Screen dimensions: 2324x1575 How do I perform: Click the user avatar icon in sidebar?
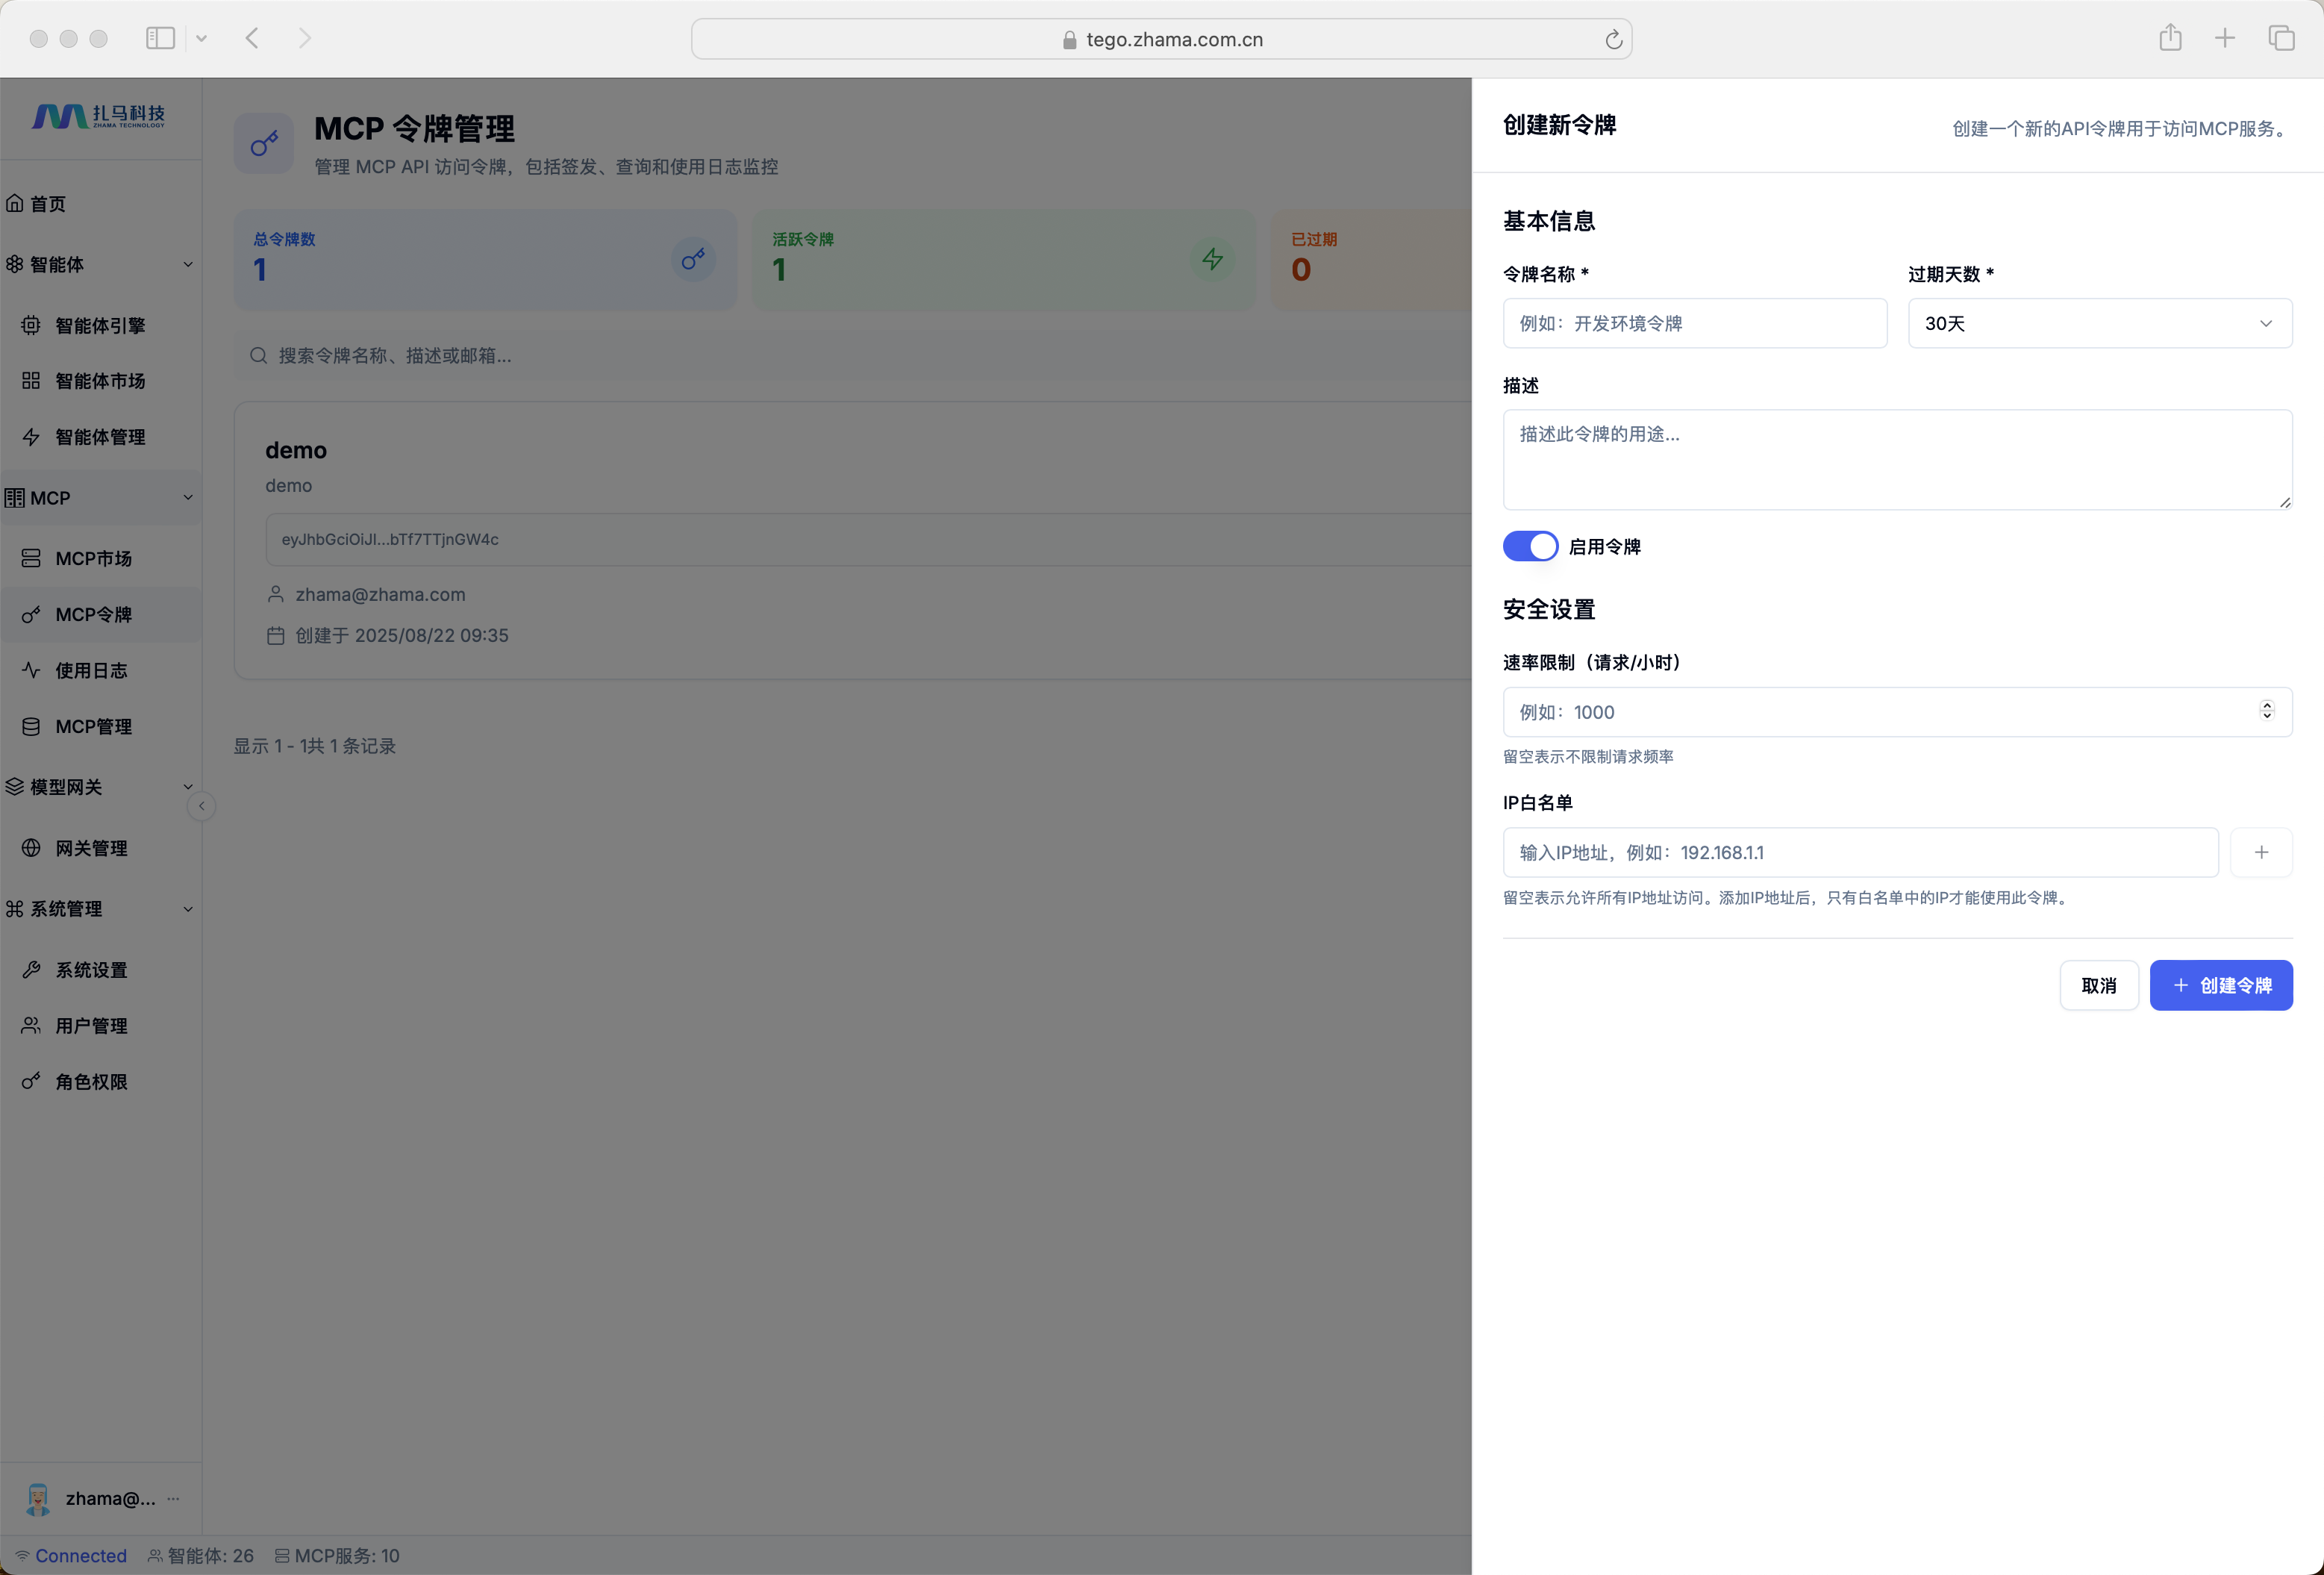tap(38, 1498)
